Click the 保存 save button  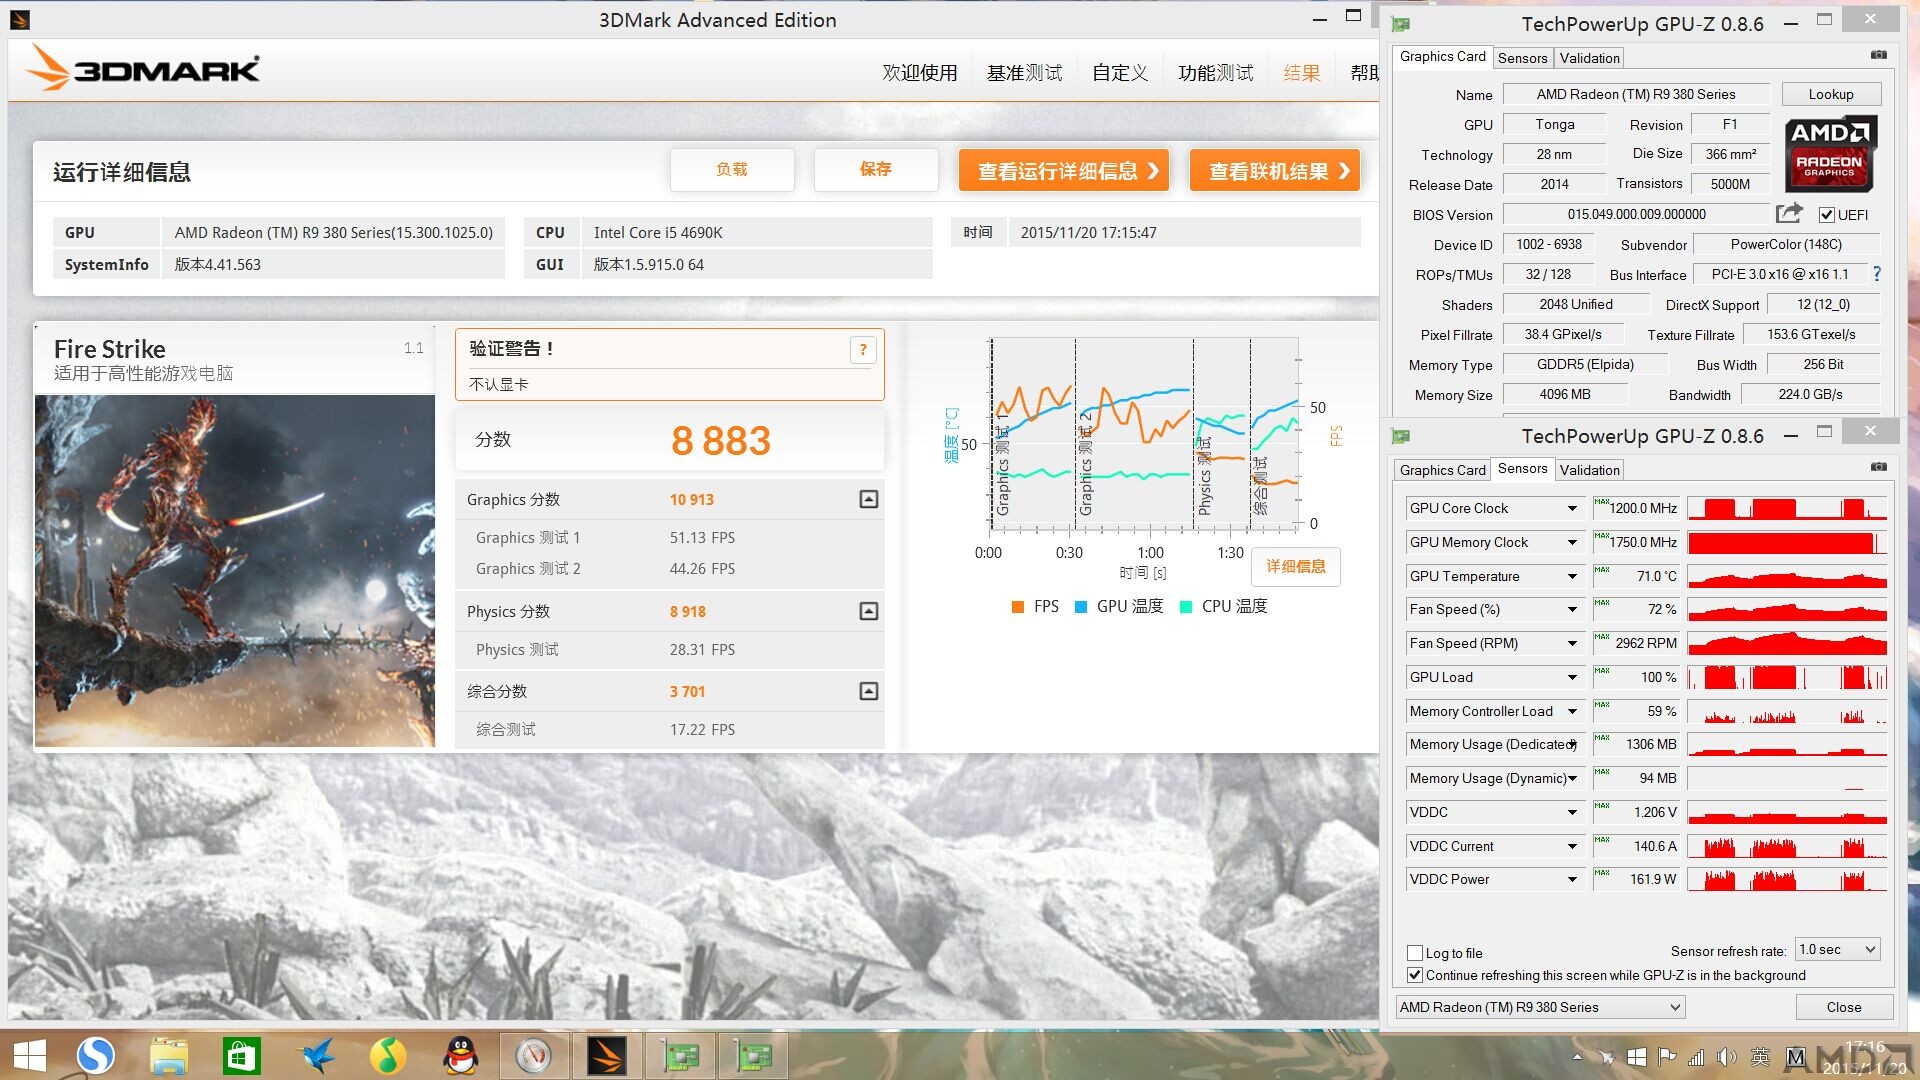pos(876,170)
